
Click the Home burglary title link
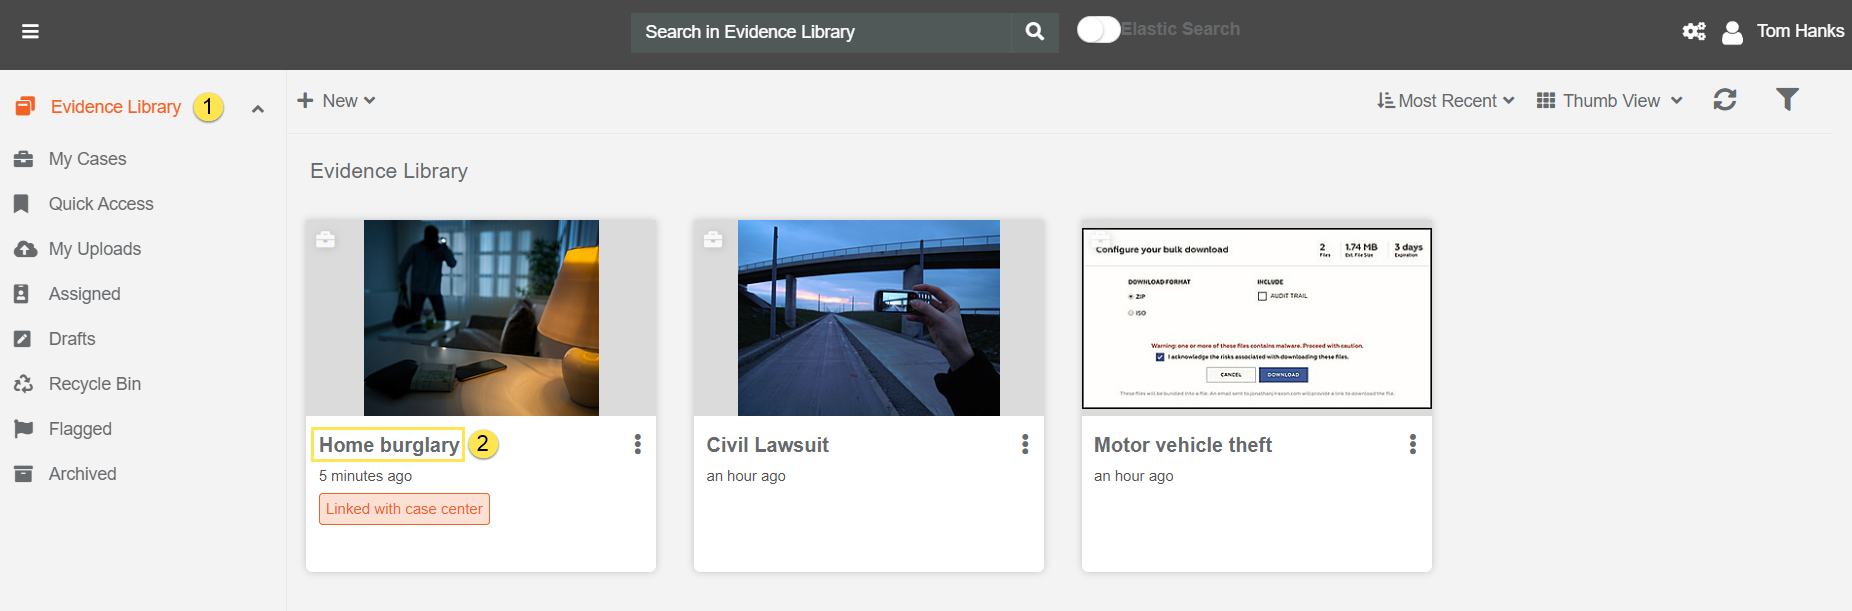388,445
